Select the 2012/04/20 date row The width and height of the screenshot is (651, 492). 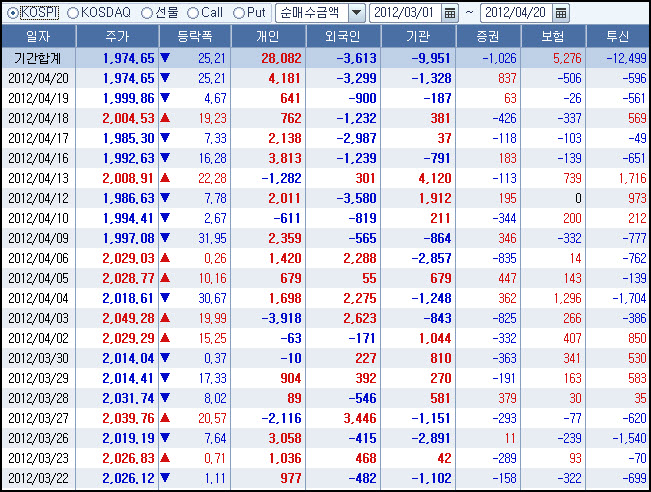pyautogui.click(x=325, y=78)
